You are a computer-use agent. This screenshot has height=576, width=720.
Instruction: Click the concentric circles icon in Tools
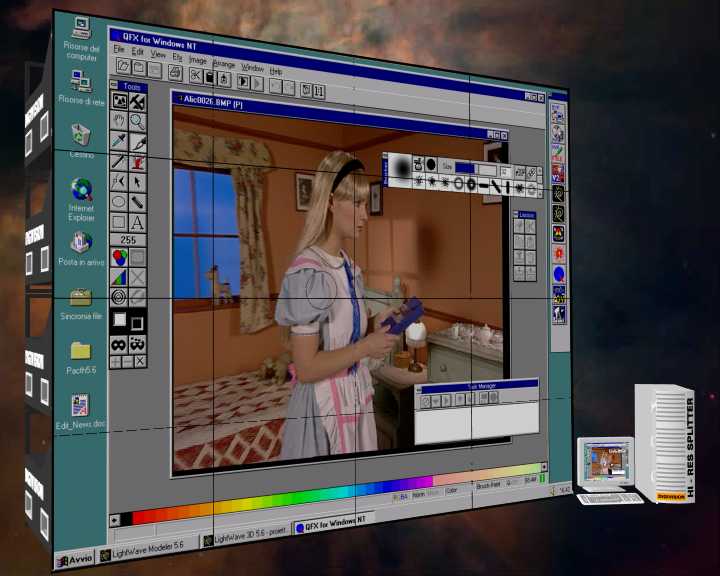tap(119, 297)
